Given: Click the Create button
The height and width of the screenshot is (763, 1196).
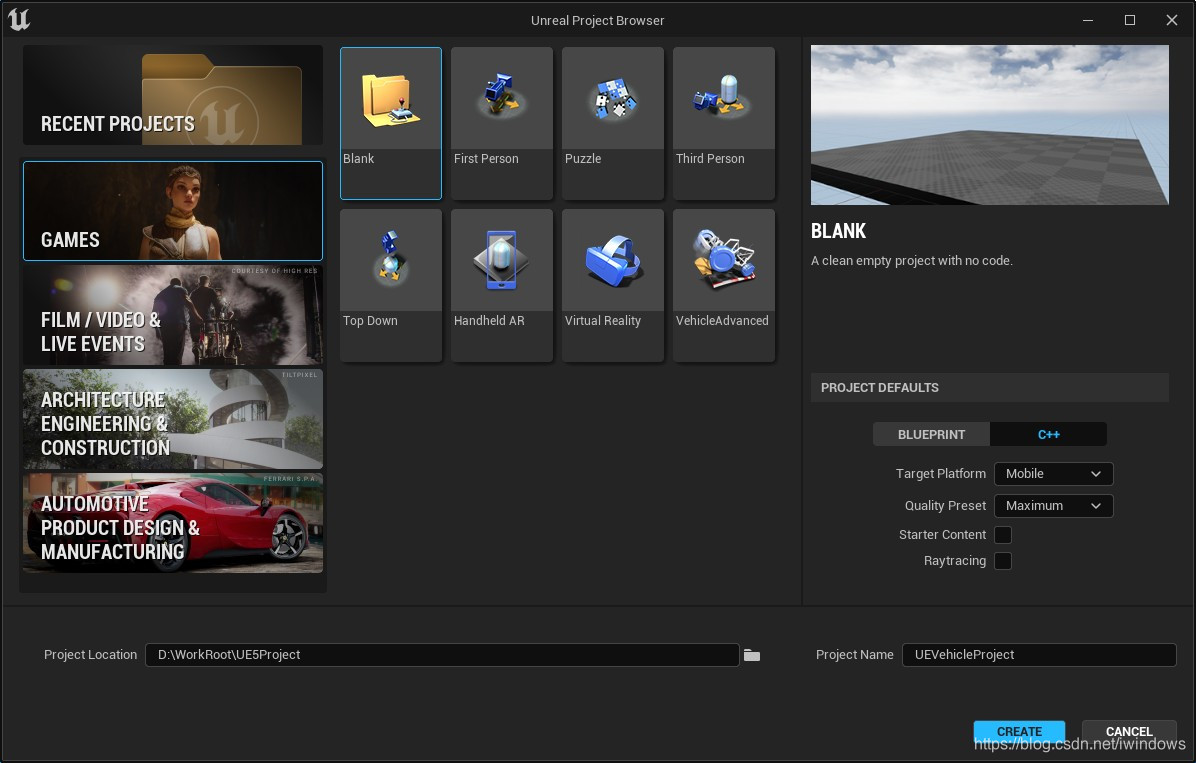Looking at the screenshot, I should tap(1019, 732).
